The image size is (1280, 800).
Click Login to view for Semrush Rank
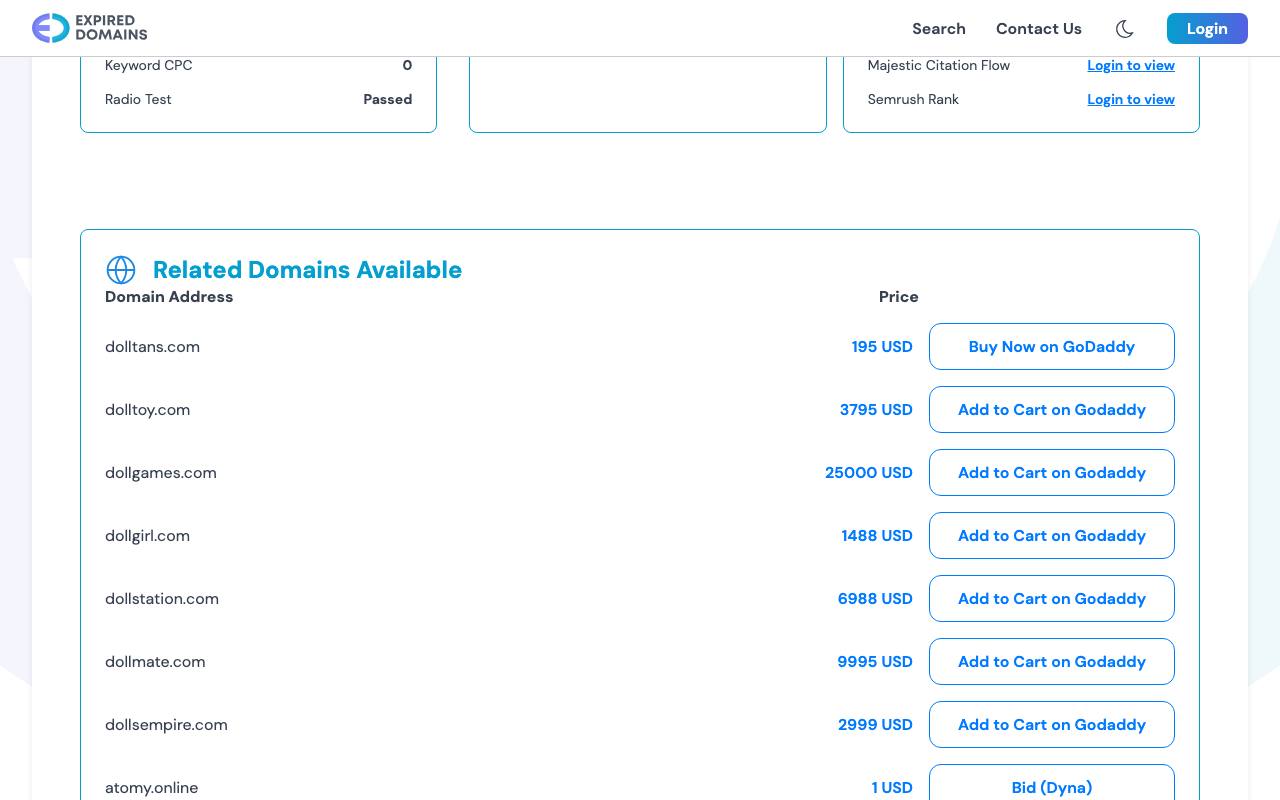point(1131,99)
